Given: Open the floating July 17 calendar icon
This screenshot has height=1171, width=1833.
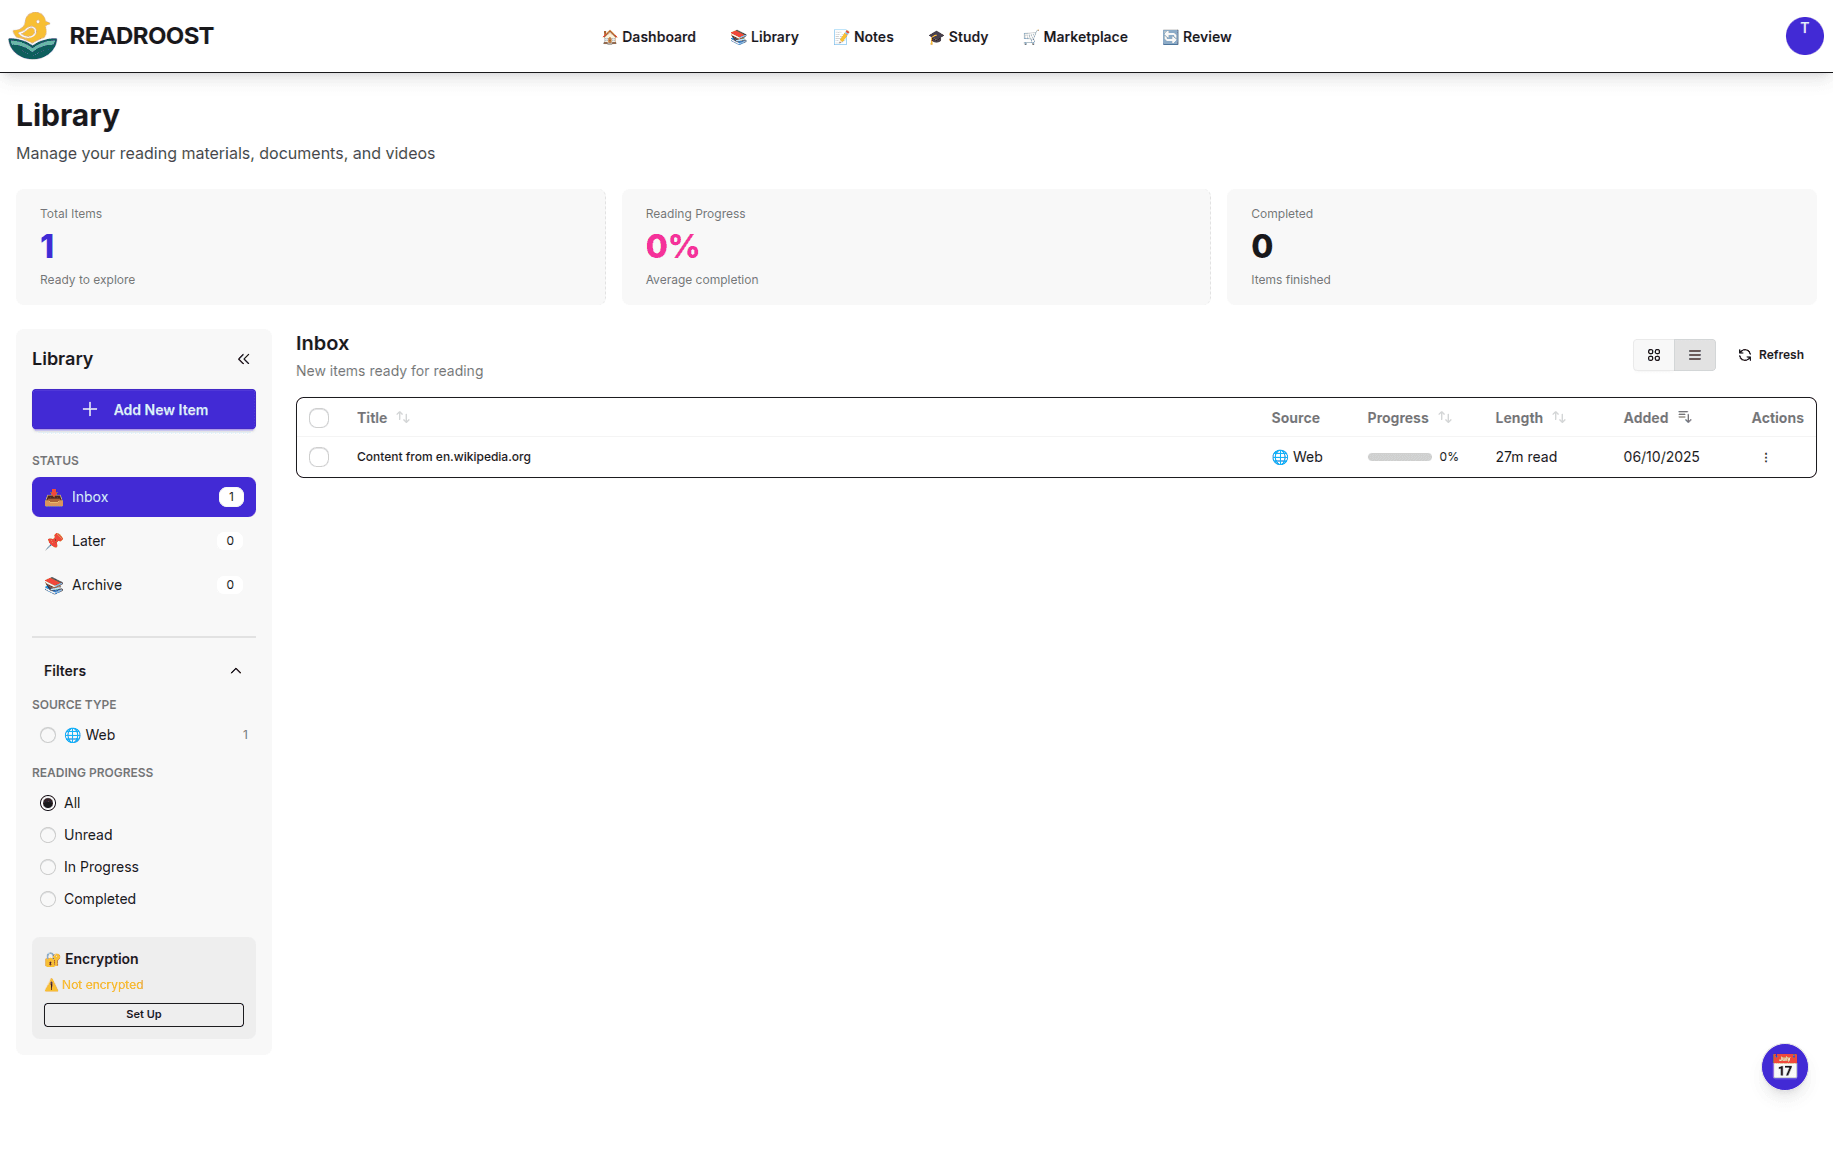Looking at the screenshot, I should point(1785,1067).
